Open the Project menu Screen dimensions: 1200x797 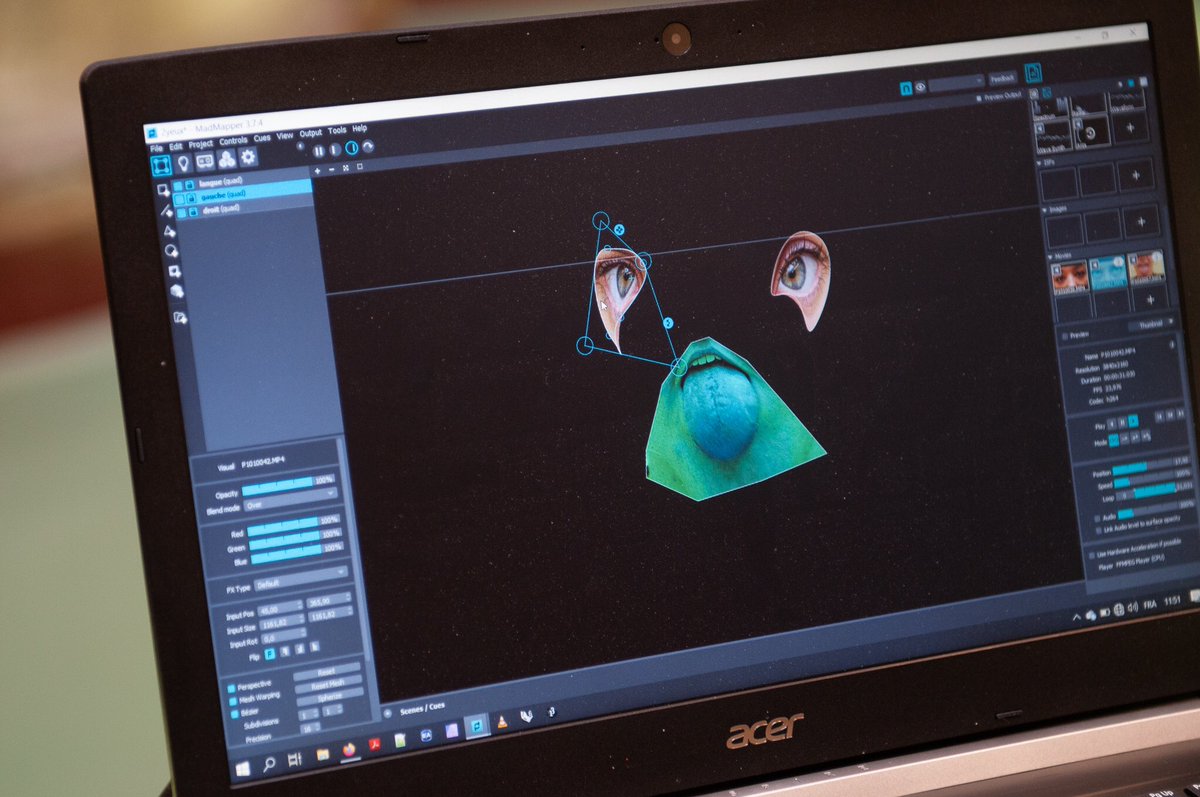coord(200,144)
